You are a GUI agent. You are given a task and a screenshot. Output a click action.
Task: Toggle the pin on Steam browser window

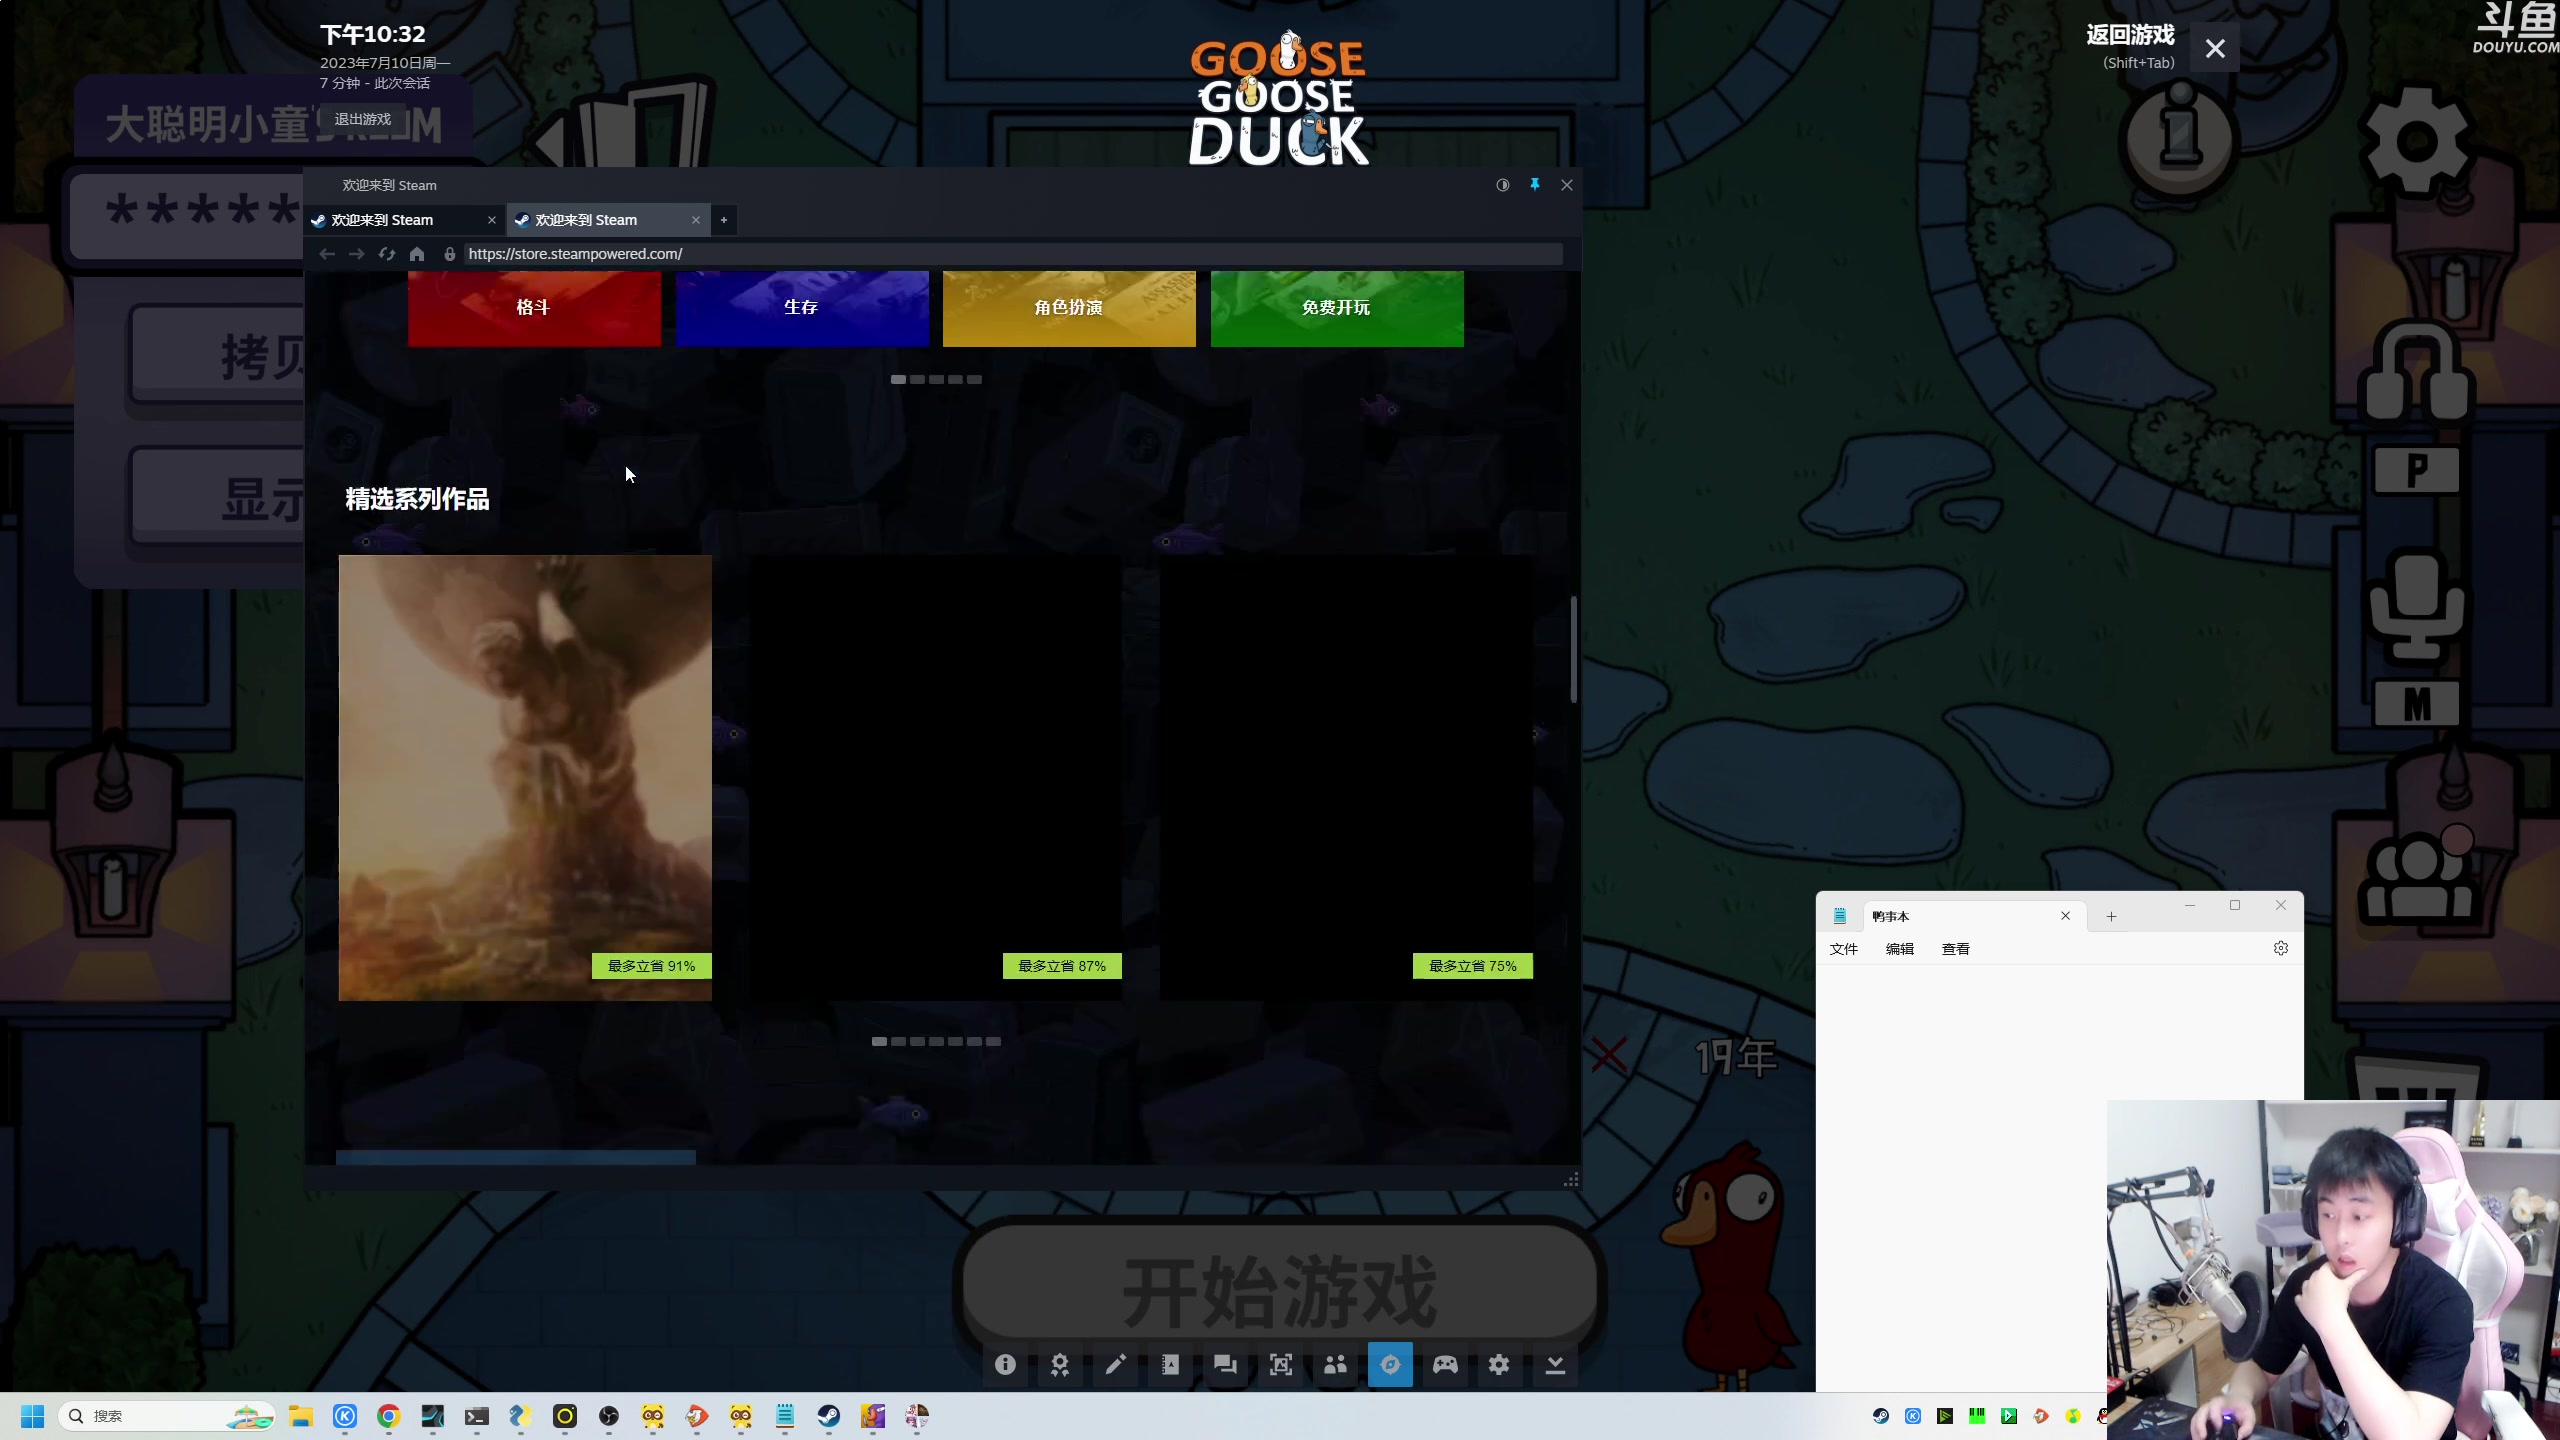pos(1535,185)
